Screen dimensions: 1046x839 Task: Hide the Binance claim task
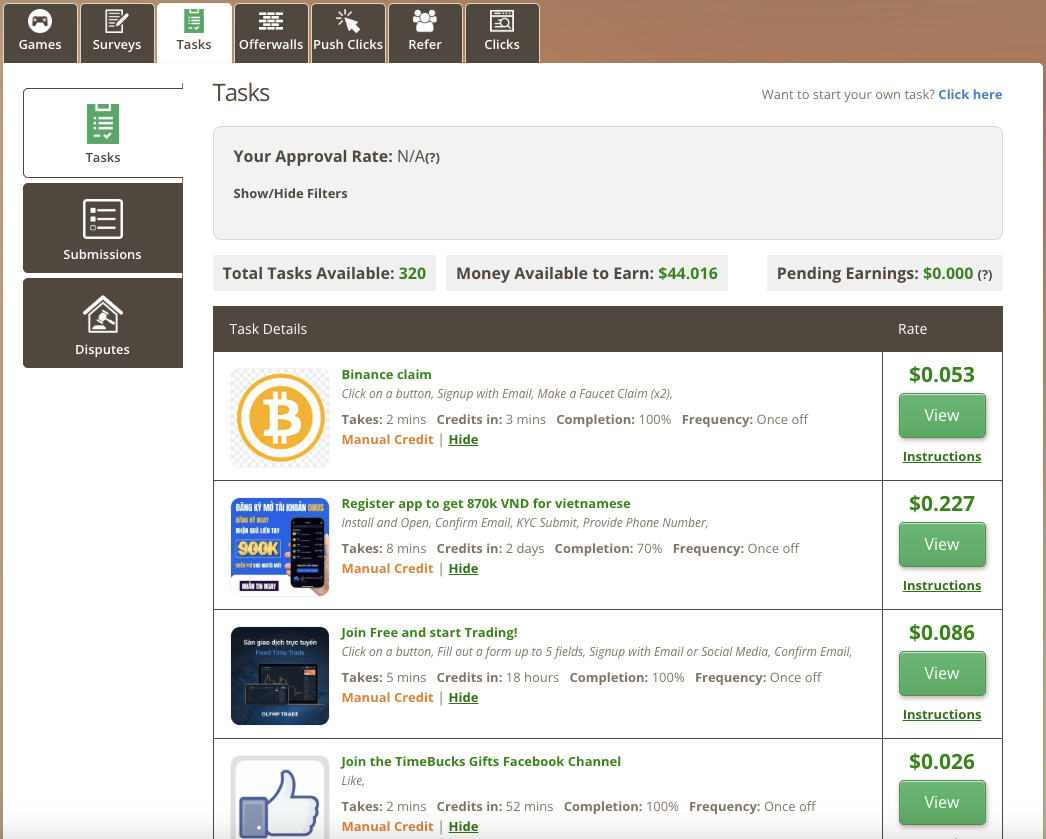[463, 440]
